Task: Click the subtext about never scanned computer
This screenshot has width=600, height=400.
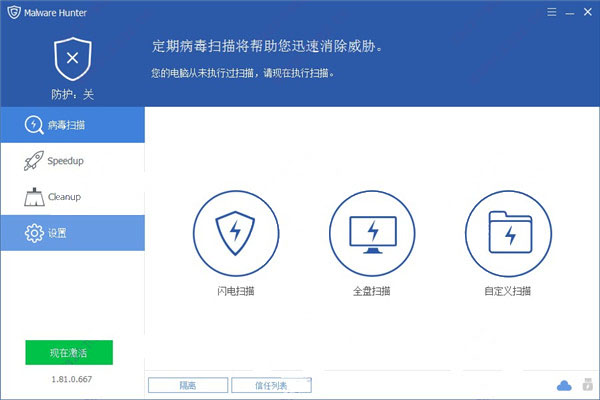Action: (243, 73)
